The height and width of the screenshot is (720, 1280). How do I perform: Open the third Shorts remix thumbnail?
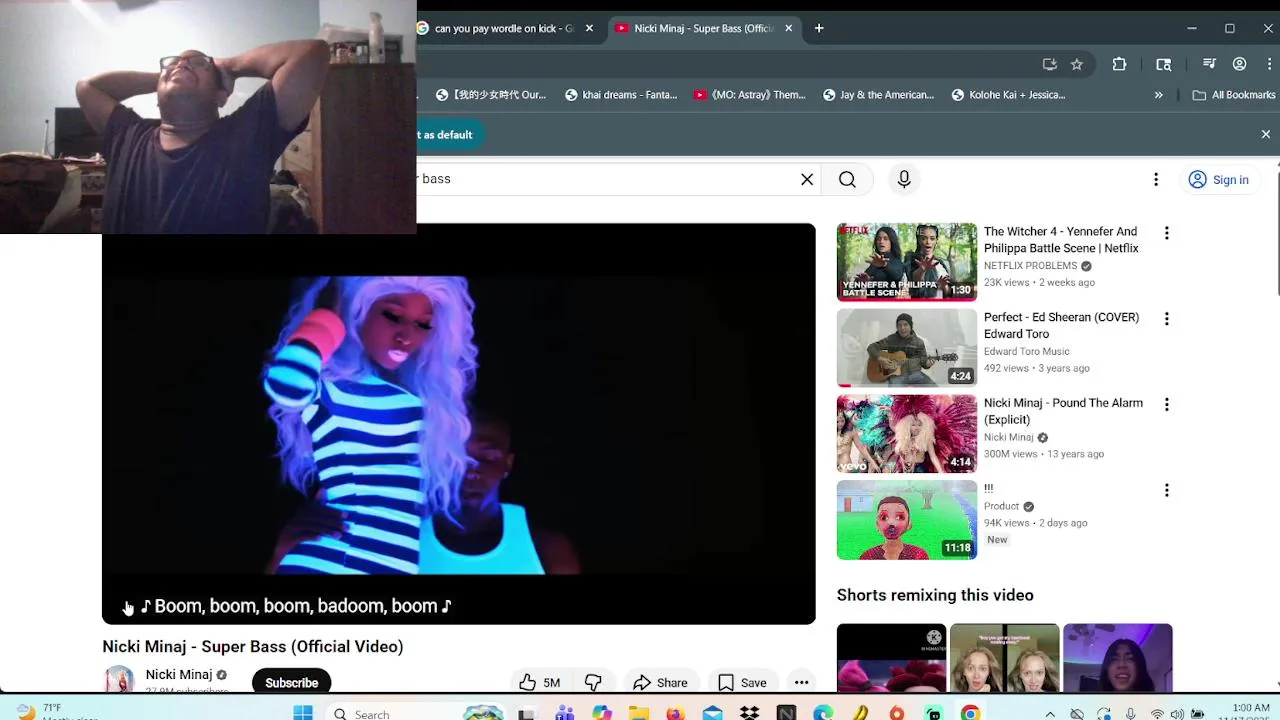click(x=1117, y=658)
